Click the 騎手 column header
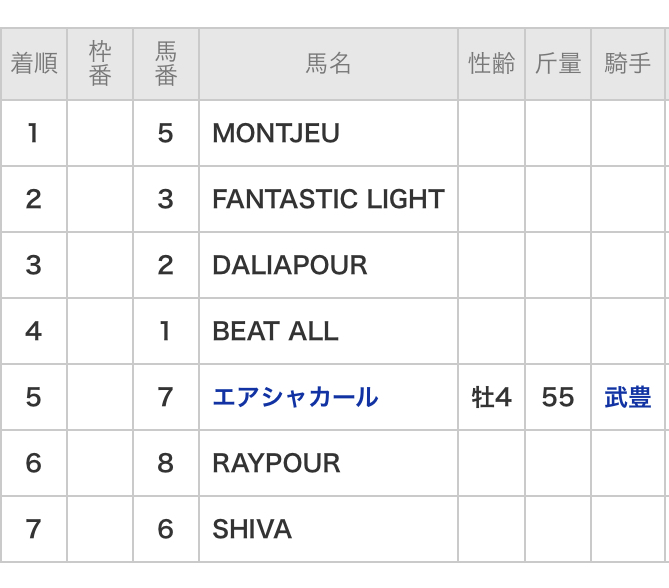 (x=627, y=64)
